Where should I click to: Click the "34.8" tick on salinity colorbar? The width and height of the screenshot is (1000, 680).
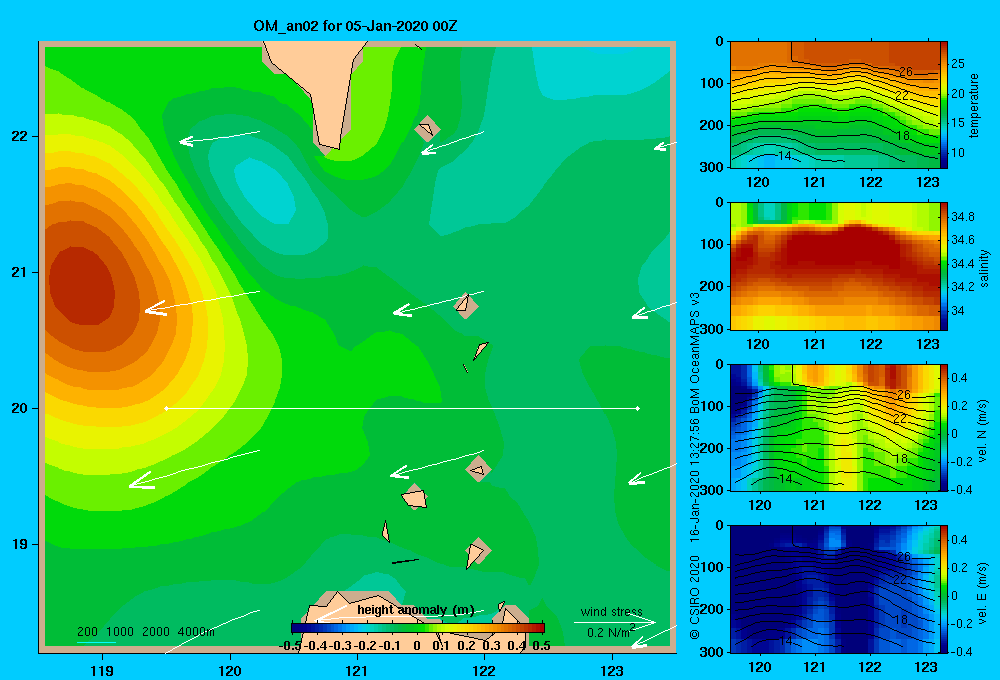(962, 217)
